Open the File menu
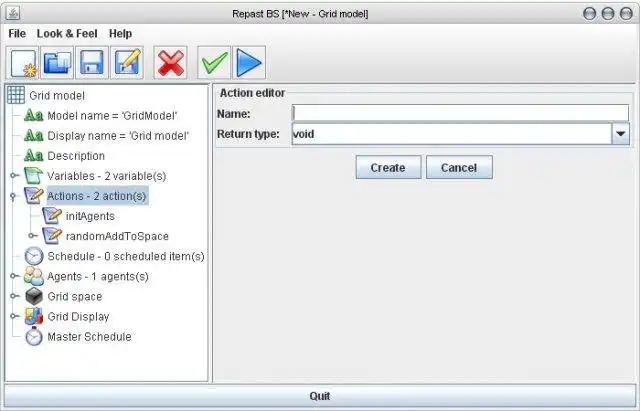Screen dimensions: 640x411 point(17,33)
